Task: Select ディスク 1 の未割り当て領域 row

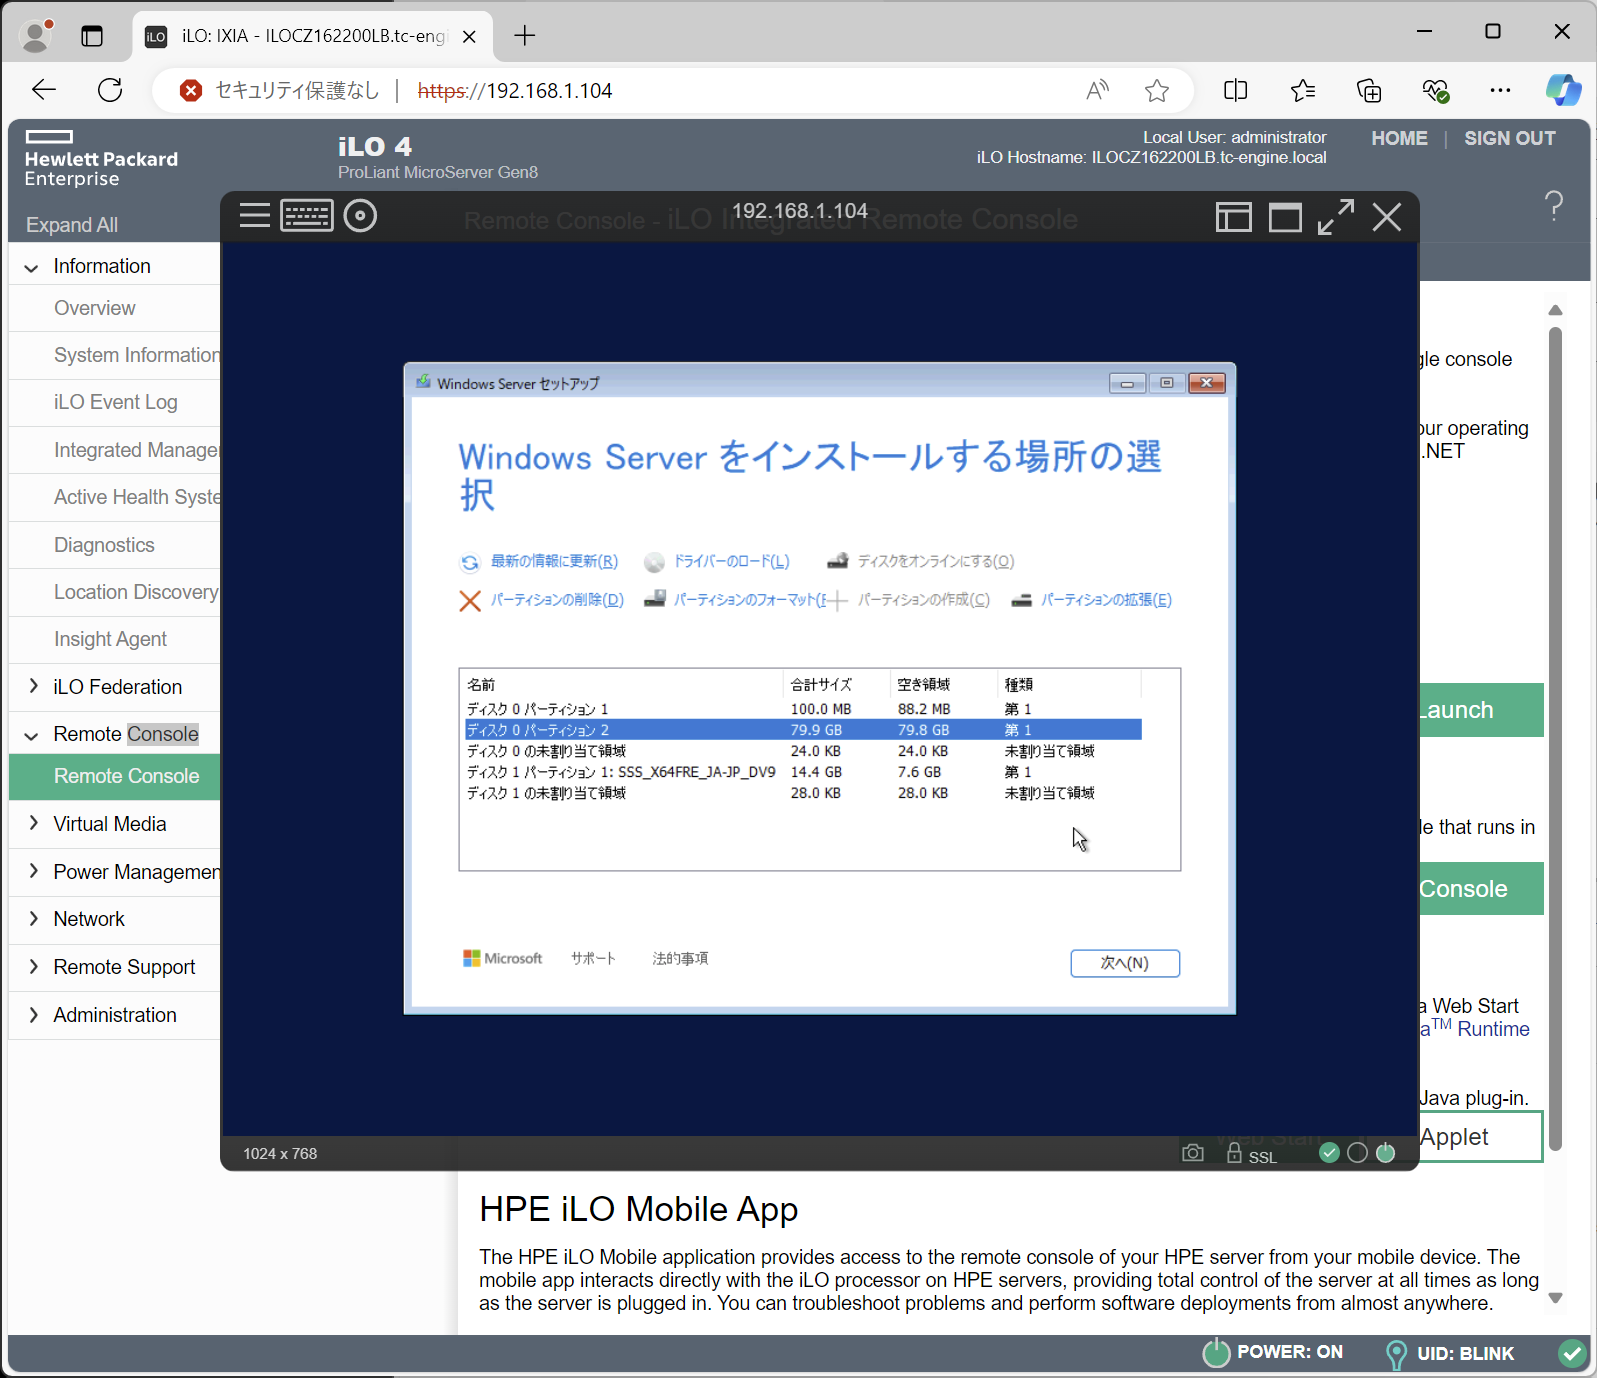Action: tap(803, 793)
